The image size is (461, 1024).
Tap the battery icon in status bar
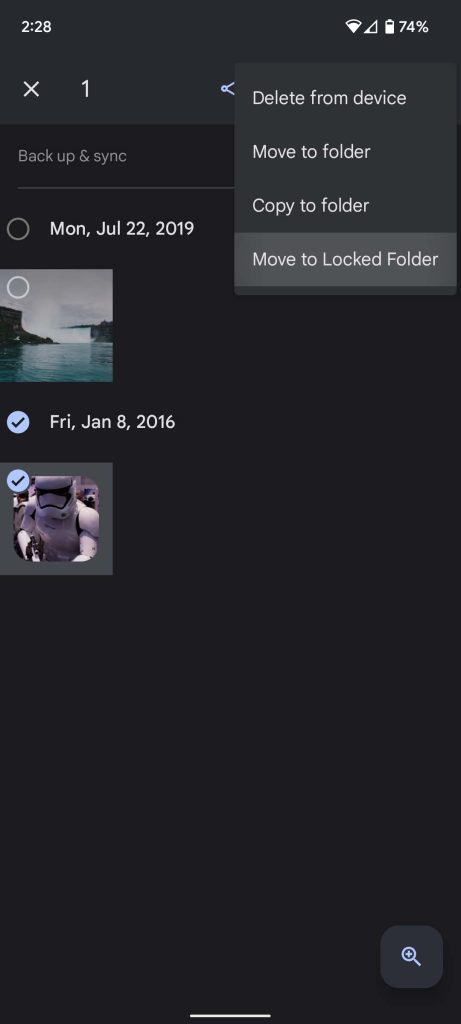click(390, 27)
